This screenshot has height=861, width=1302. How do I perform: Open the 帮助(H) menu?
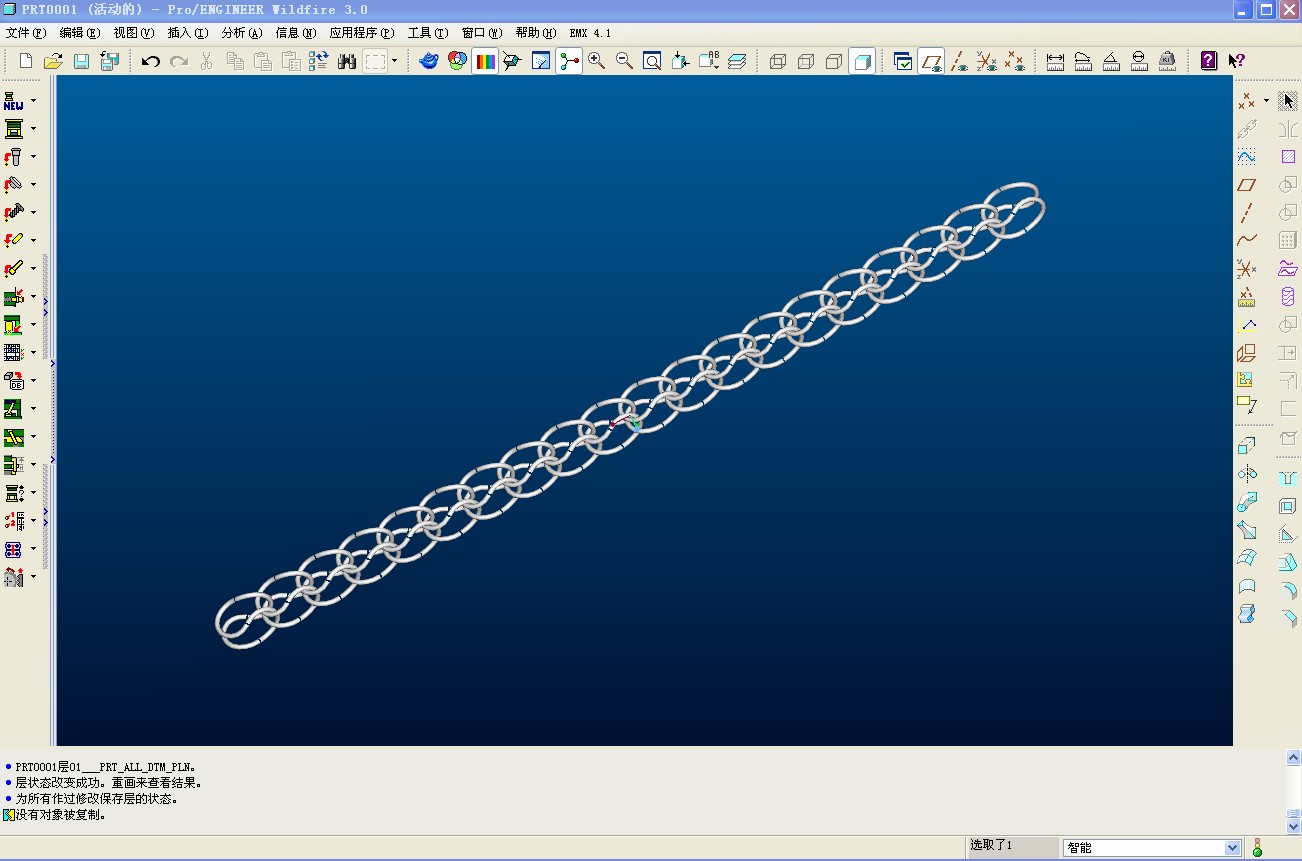click(x=536, y=33)
